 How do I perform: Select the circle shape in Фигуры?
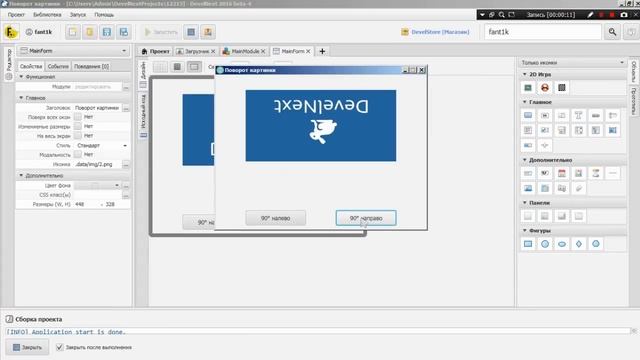(x=545, y=244)
